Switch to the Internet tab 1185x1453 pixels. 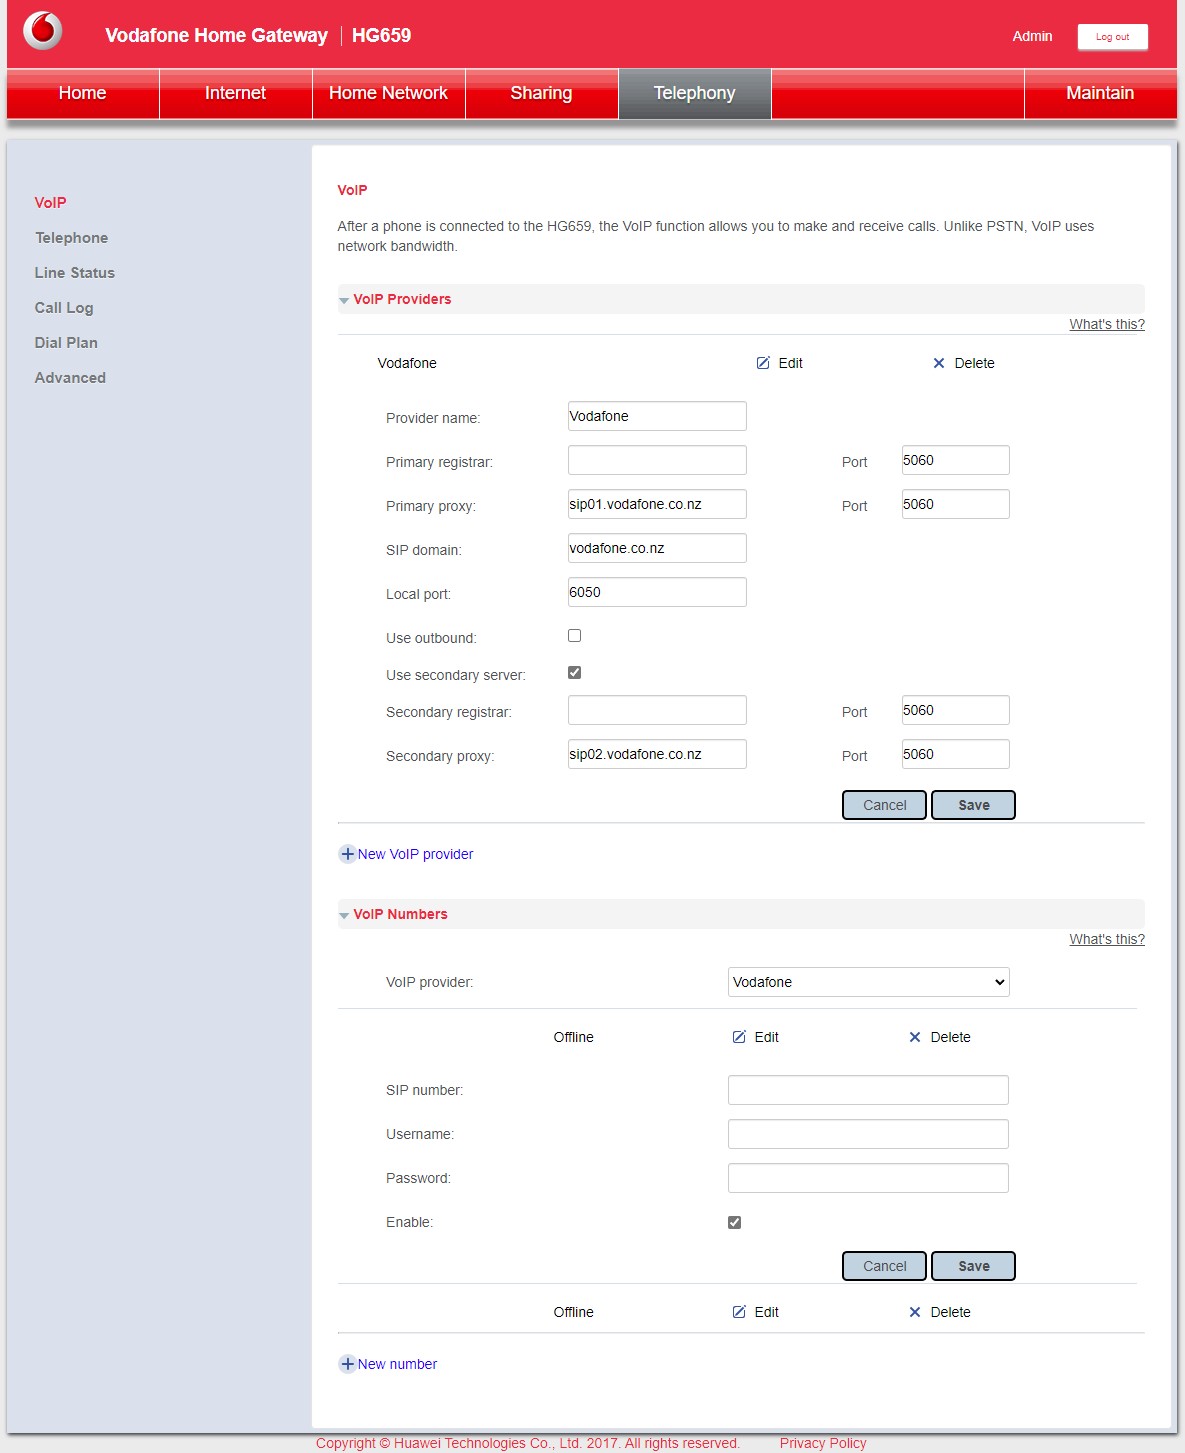236,93
